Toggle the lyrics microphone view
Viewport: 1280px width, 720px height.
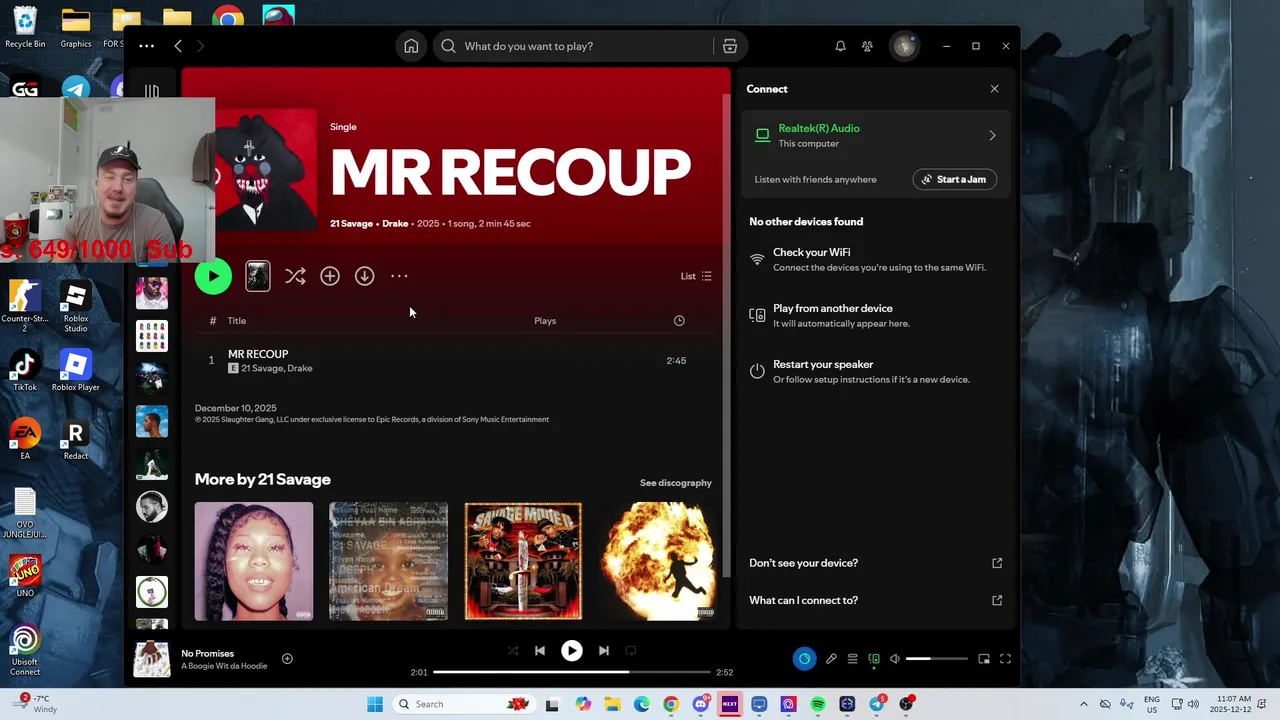click(831, 659)
